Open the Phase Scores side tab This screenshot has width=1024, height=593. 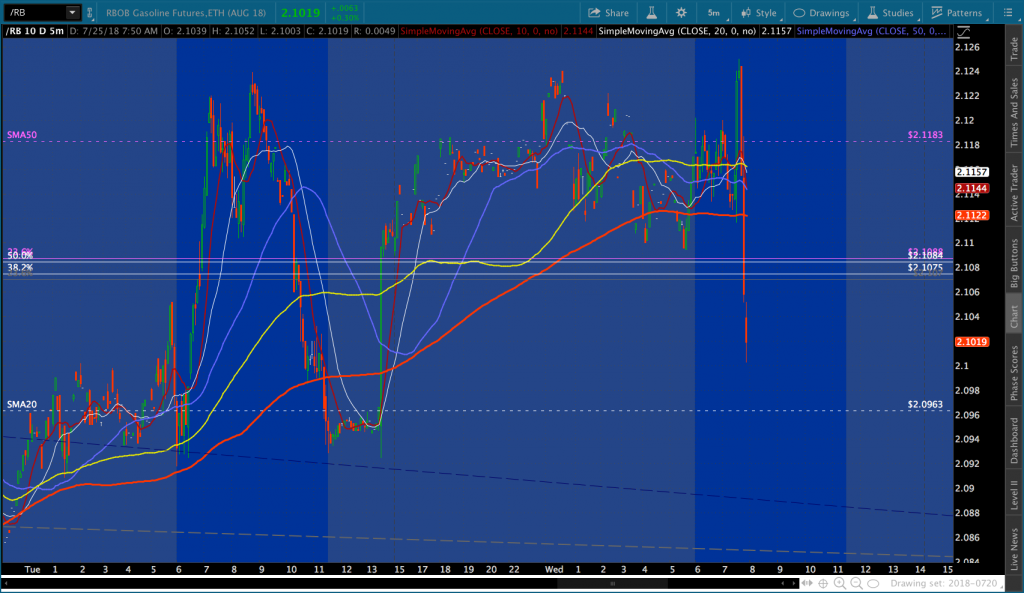point(1014,372)
